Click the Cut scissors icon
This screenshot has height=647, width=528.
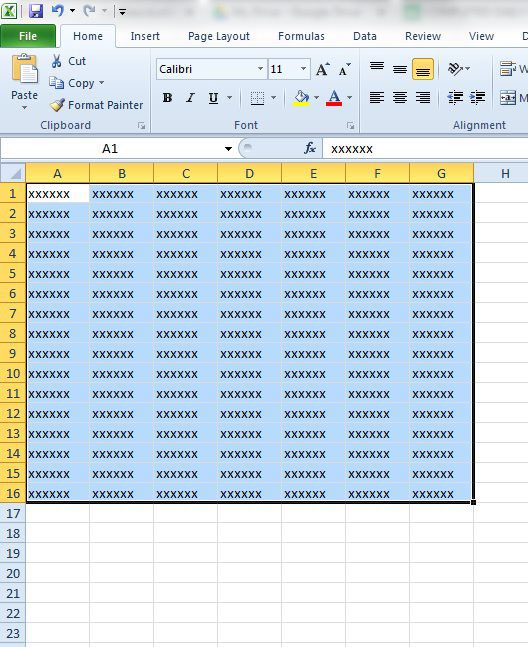(57, 61)
